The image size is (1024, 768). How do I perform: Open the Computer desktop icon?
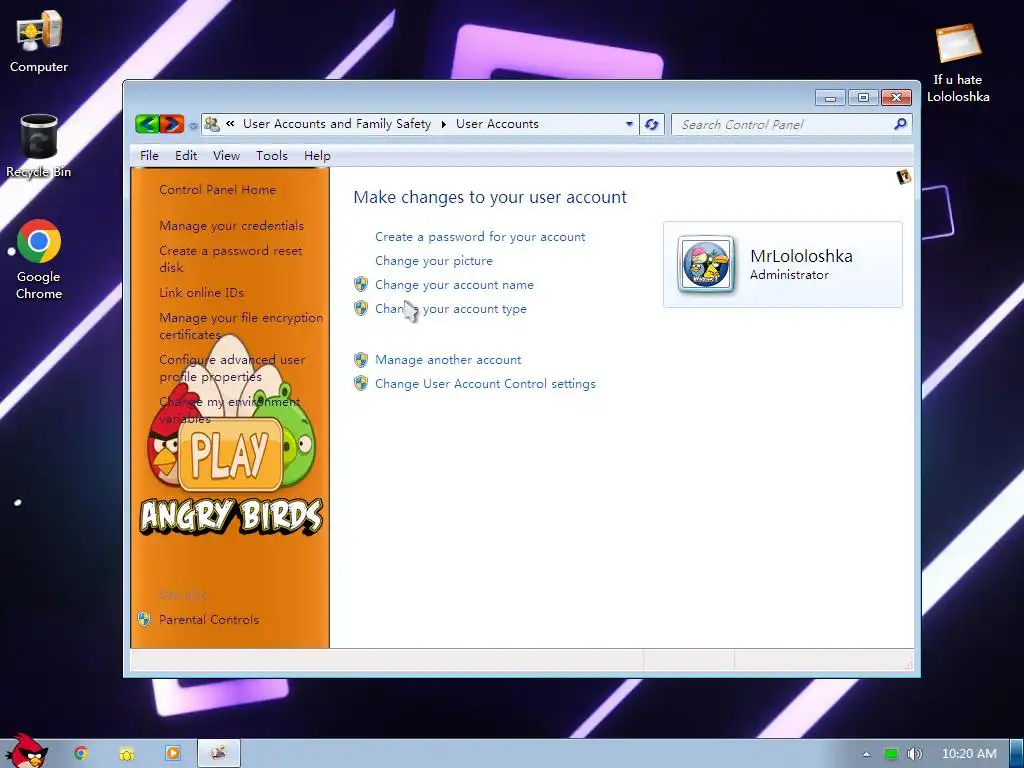coord(39,41)
